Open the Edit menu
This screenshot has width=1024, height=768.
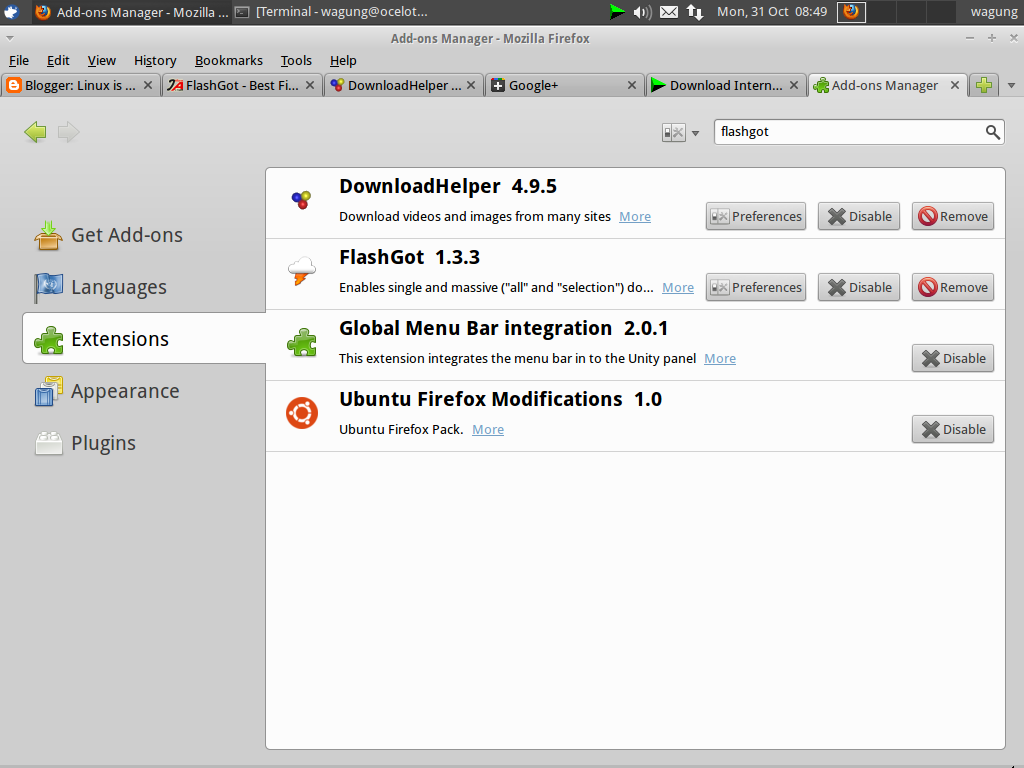57,61
